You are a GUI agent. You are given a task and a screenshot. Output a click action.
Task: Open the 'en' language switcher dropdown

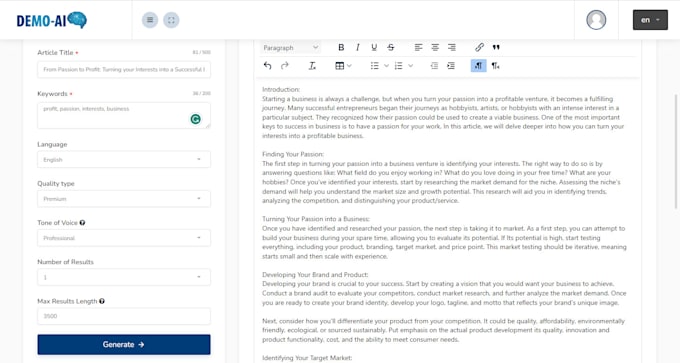click(650, 20)
